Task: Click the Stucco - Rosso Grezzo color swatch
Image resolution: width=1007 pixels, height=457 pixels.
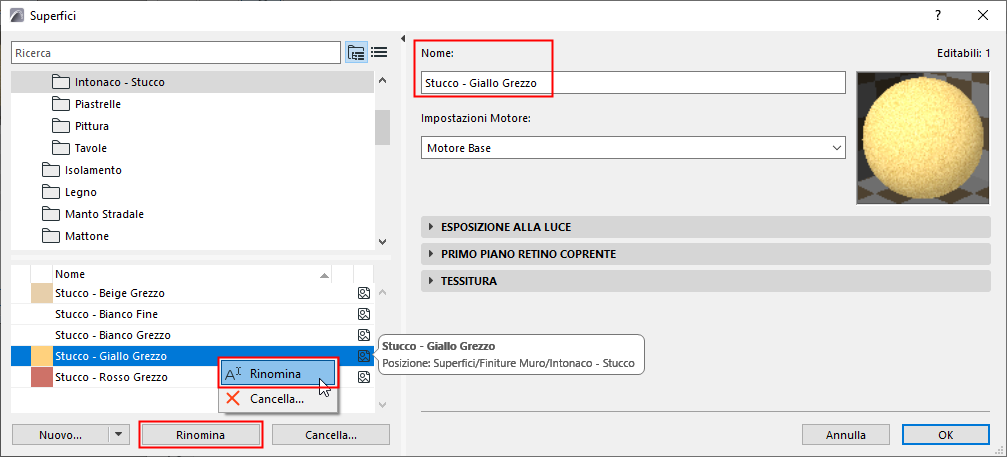Action: (x=42, y=378)
